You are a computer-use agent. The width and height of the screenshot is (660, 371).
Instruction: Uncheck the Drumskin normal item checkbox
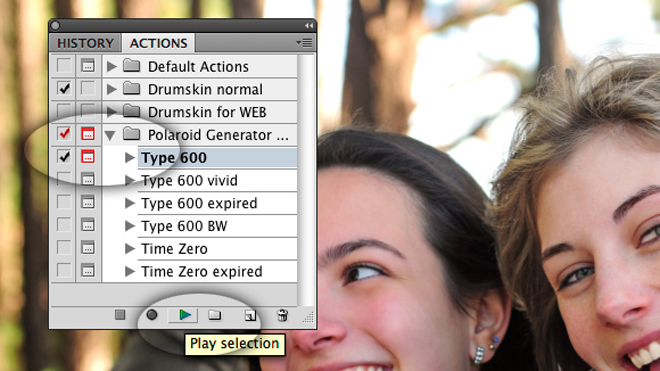[64, 88]
